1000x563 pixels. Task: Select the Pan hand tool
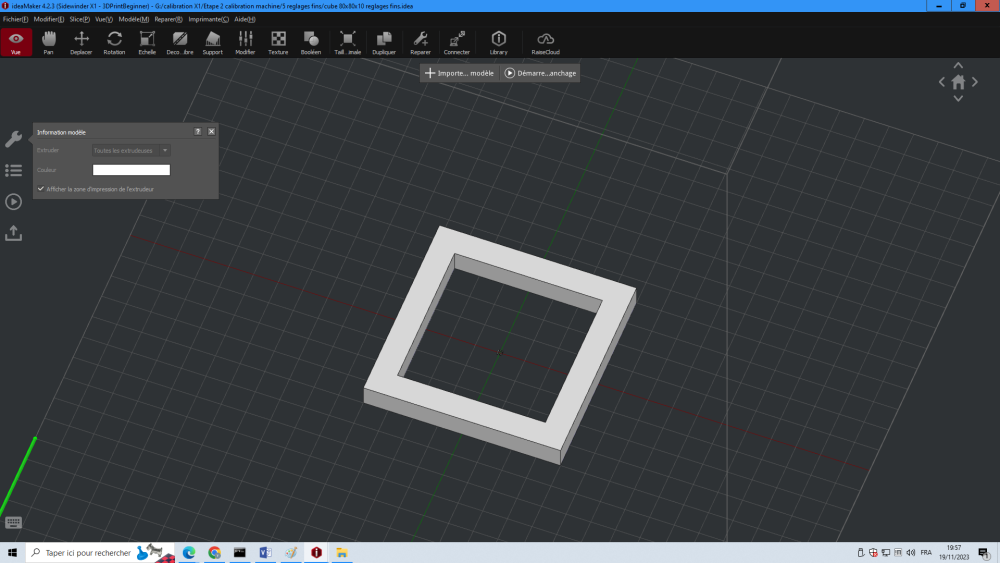pos(48,43)
